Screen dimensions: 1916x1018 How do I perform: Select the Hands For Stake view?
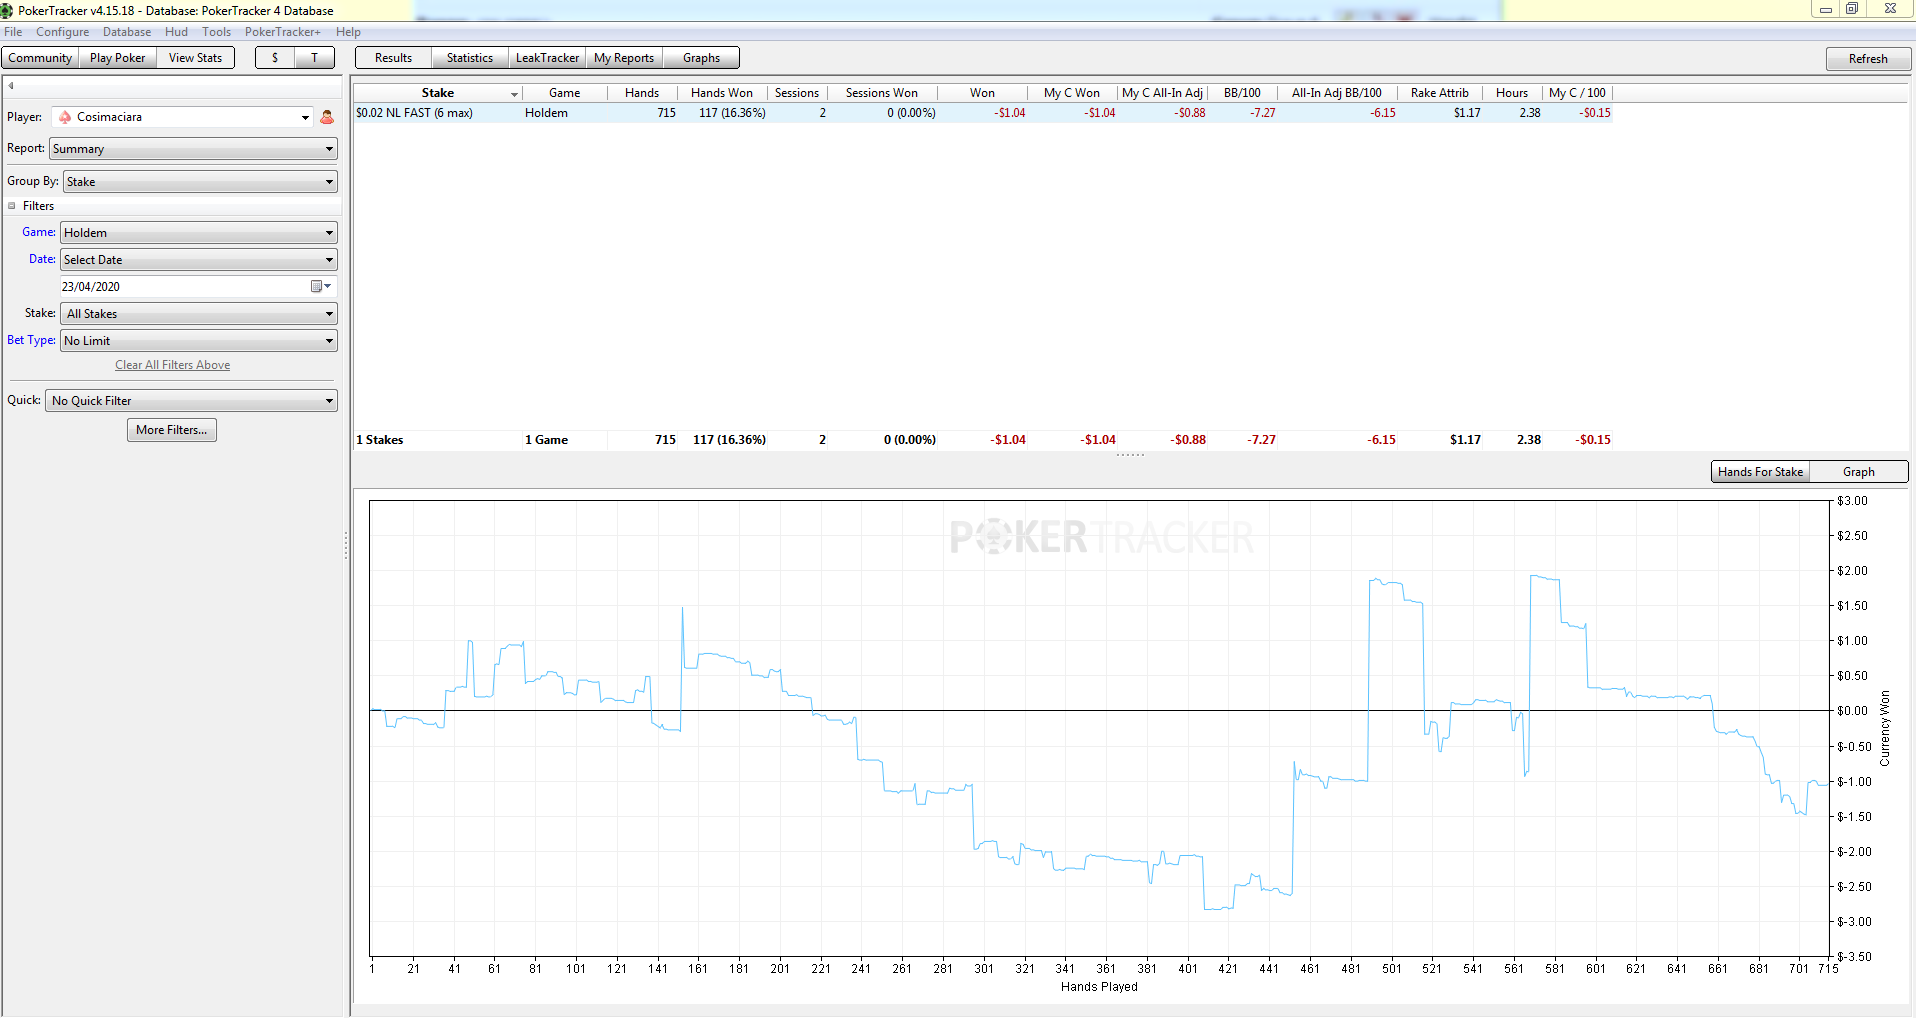tap(1760, 472)
